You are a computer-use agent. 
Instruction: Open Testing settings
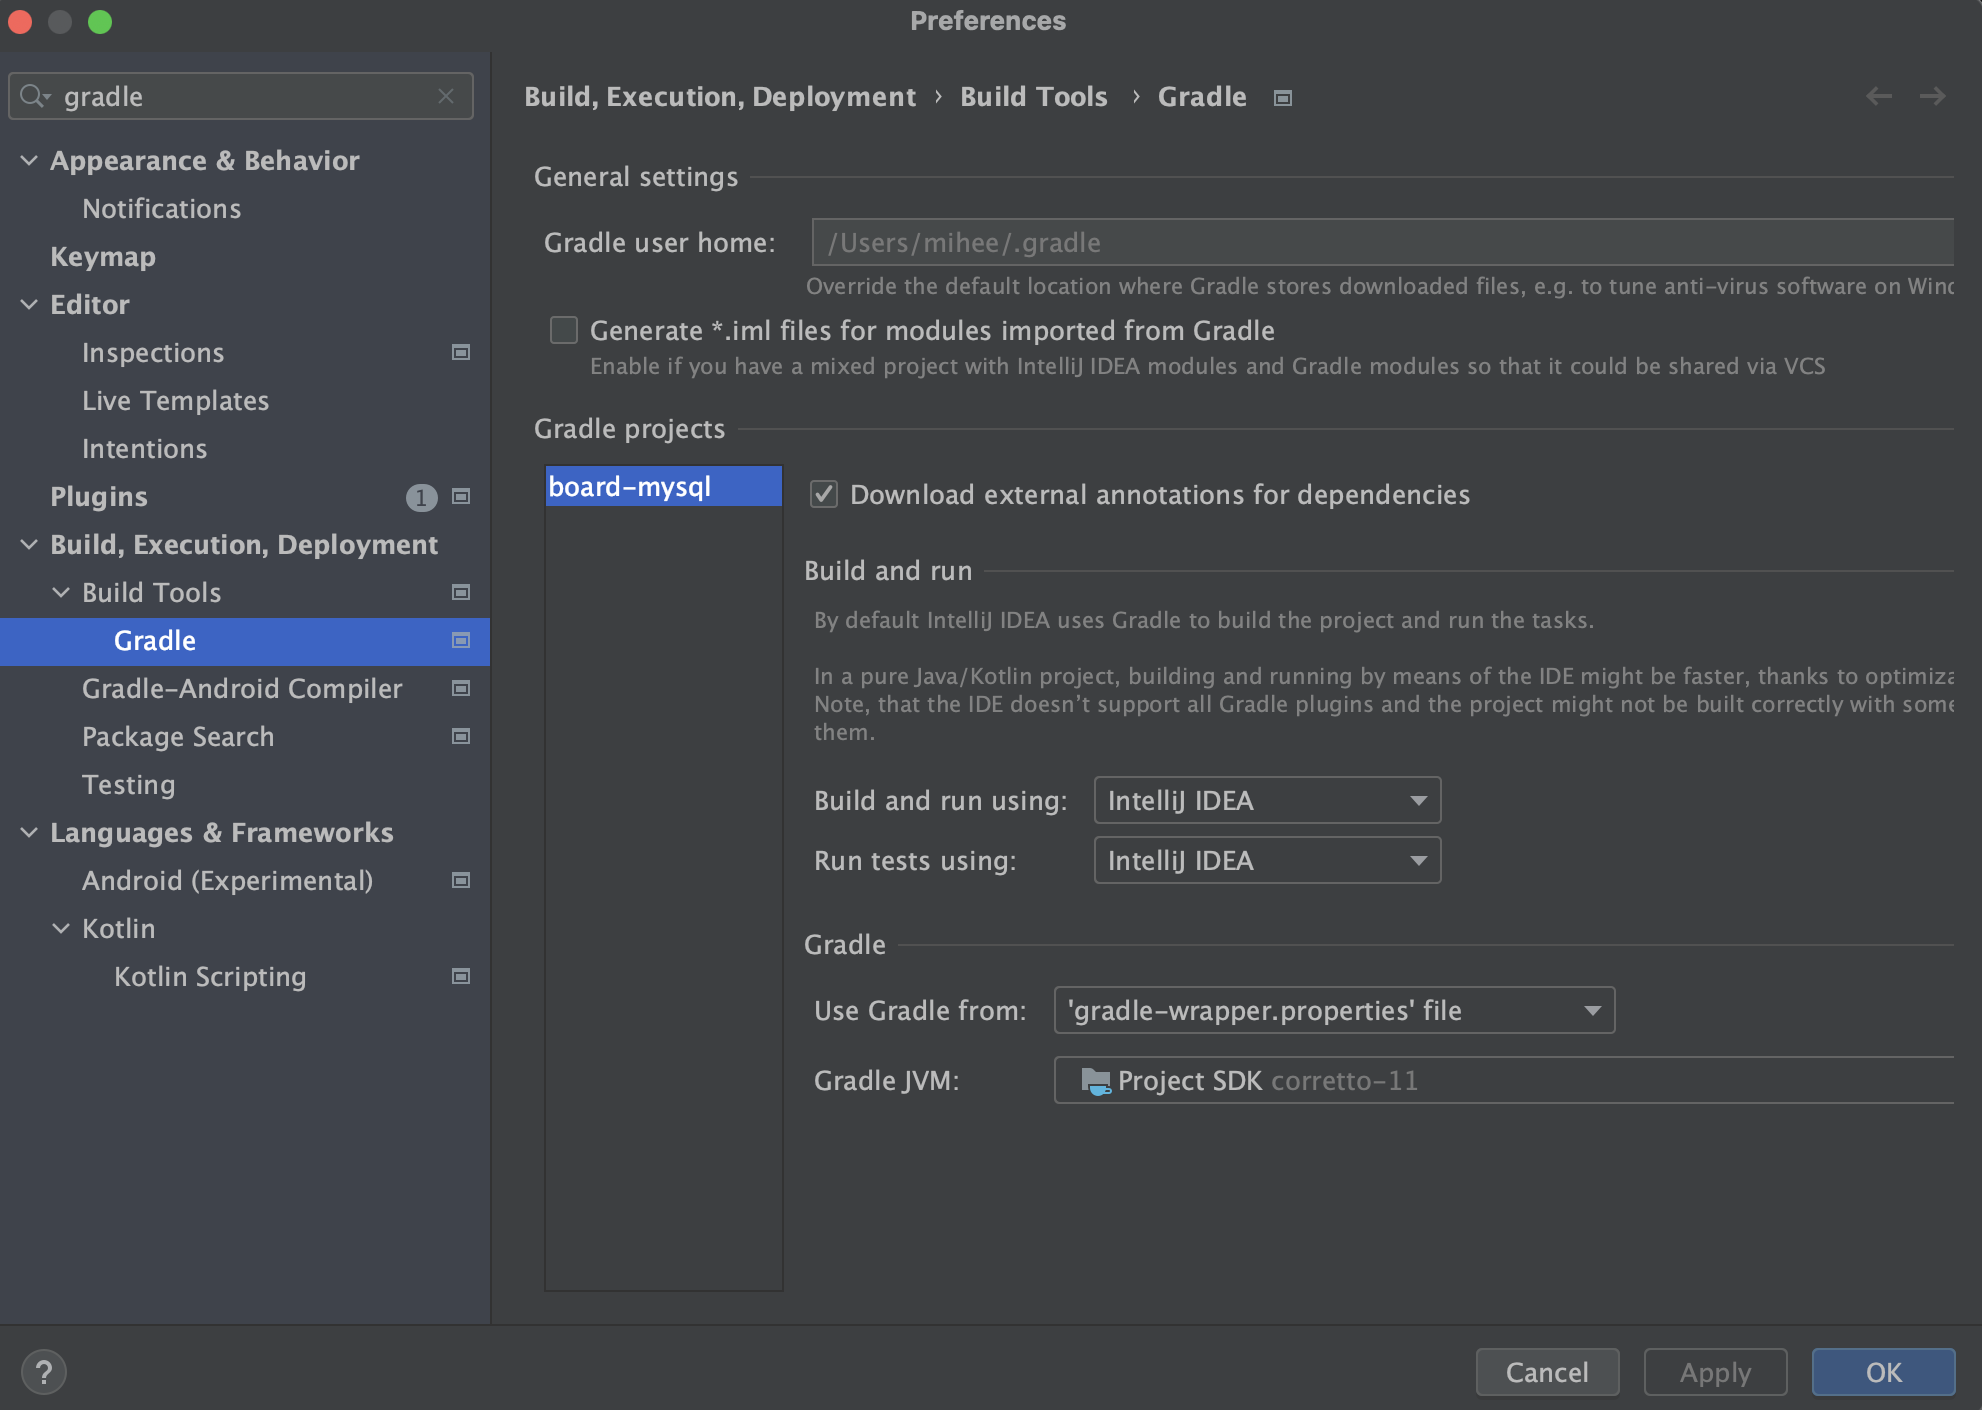click(x=129, y=784)
